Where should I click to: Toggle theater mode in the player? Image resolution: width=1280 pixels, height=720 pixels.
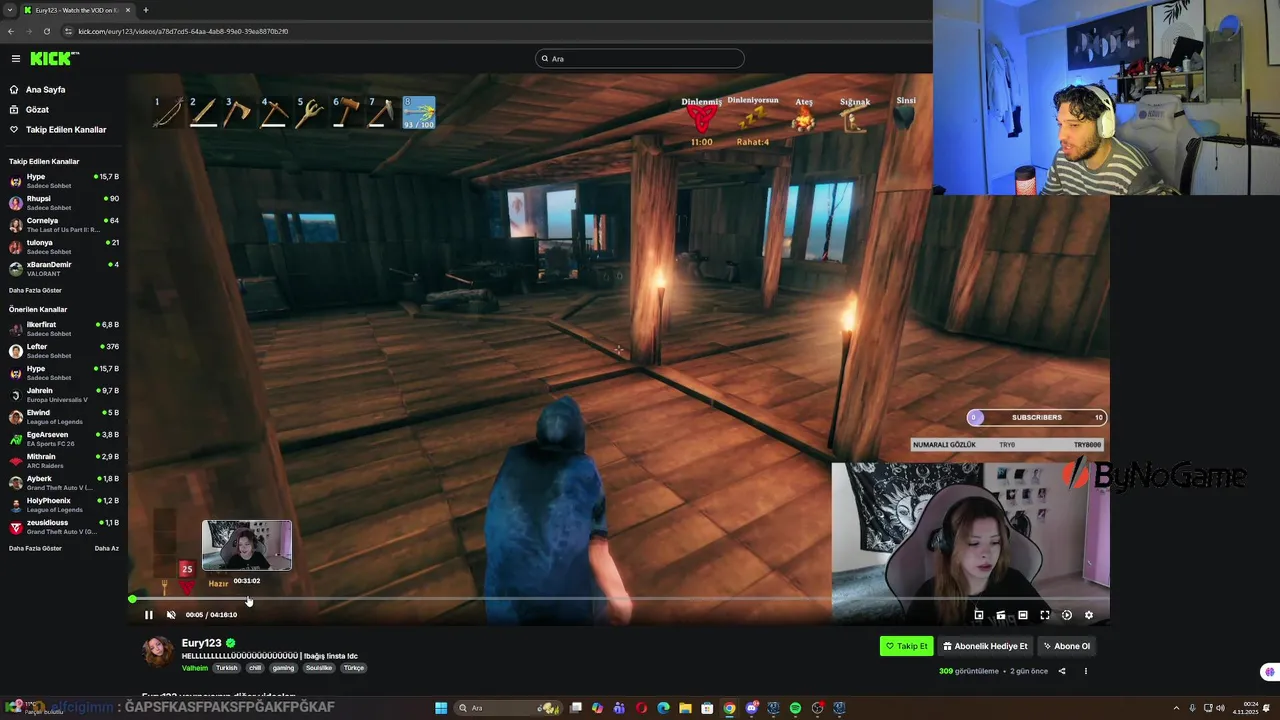point(1023,615)
